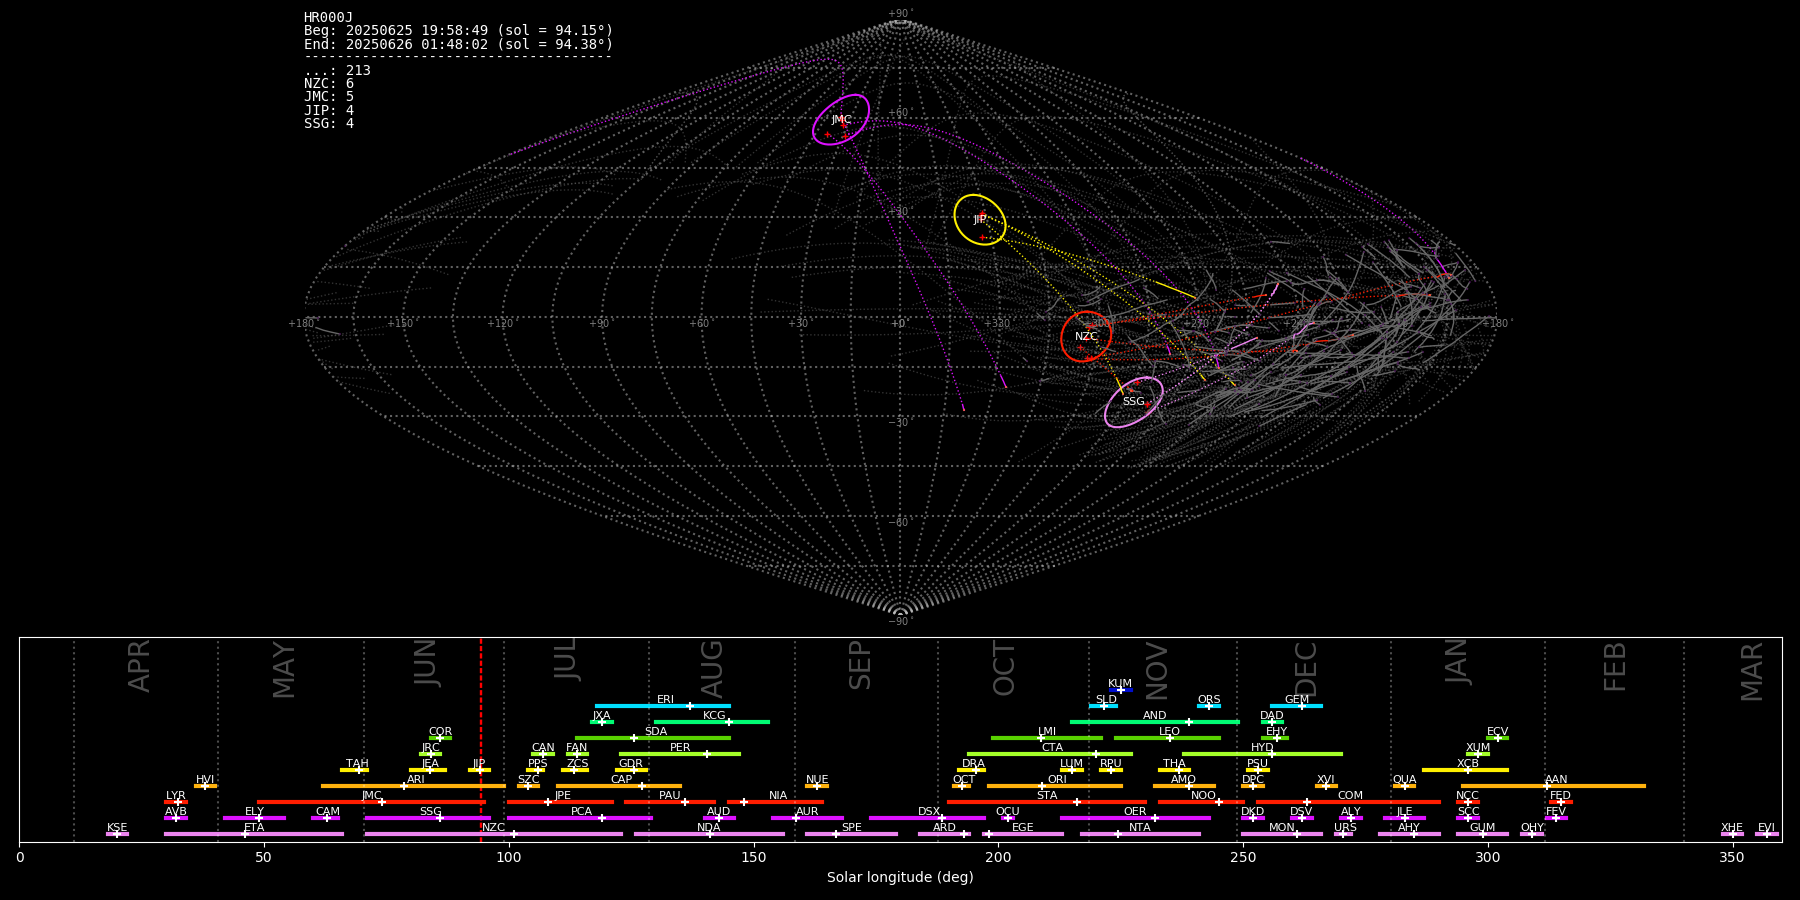Image resolution: width=1800 pixels, height=900 pixels.
Task: Select the green SDA shower bar
Action: click(653, 738)
